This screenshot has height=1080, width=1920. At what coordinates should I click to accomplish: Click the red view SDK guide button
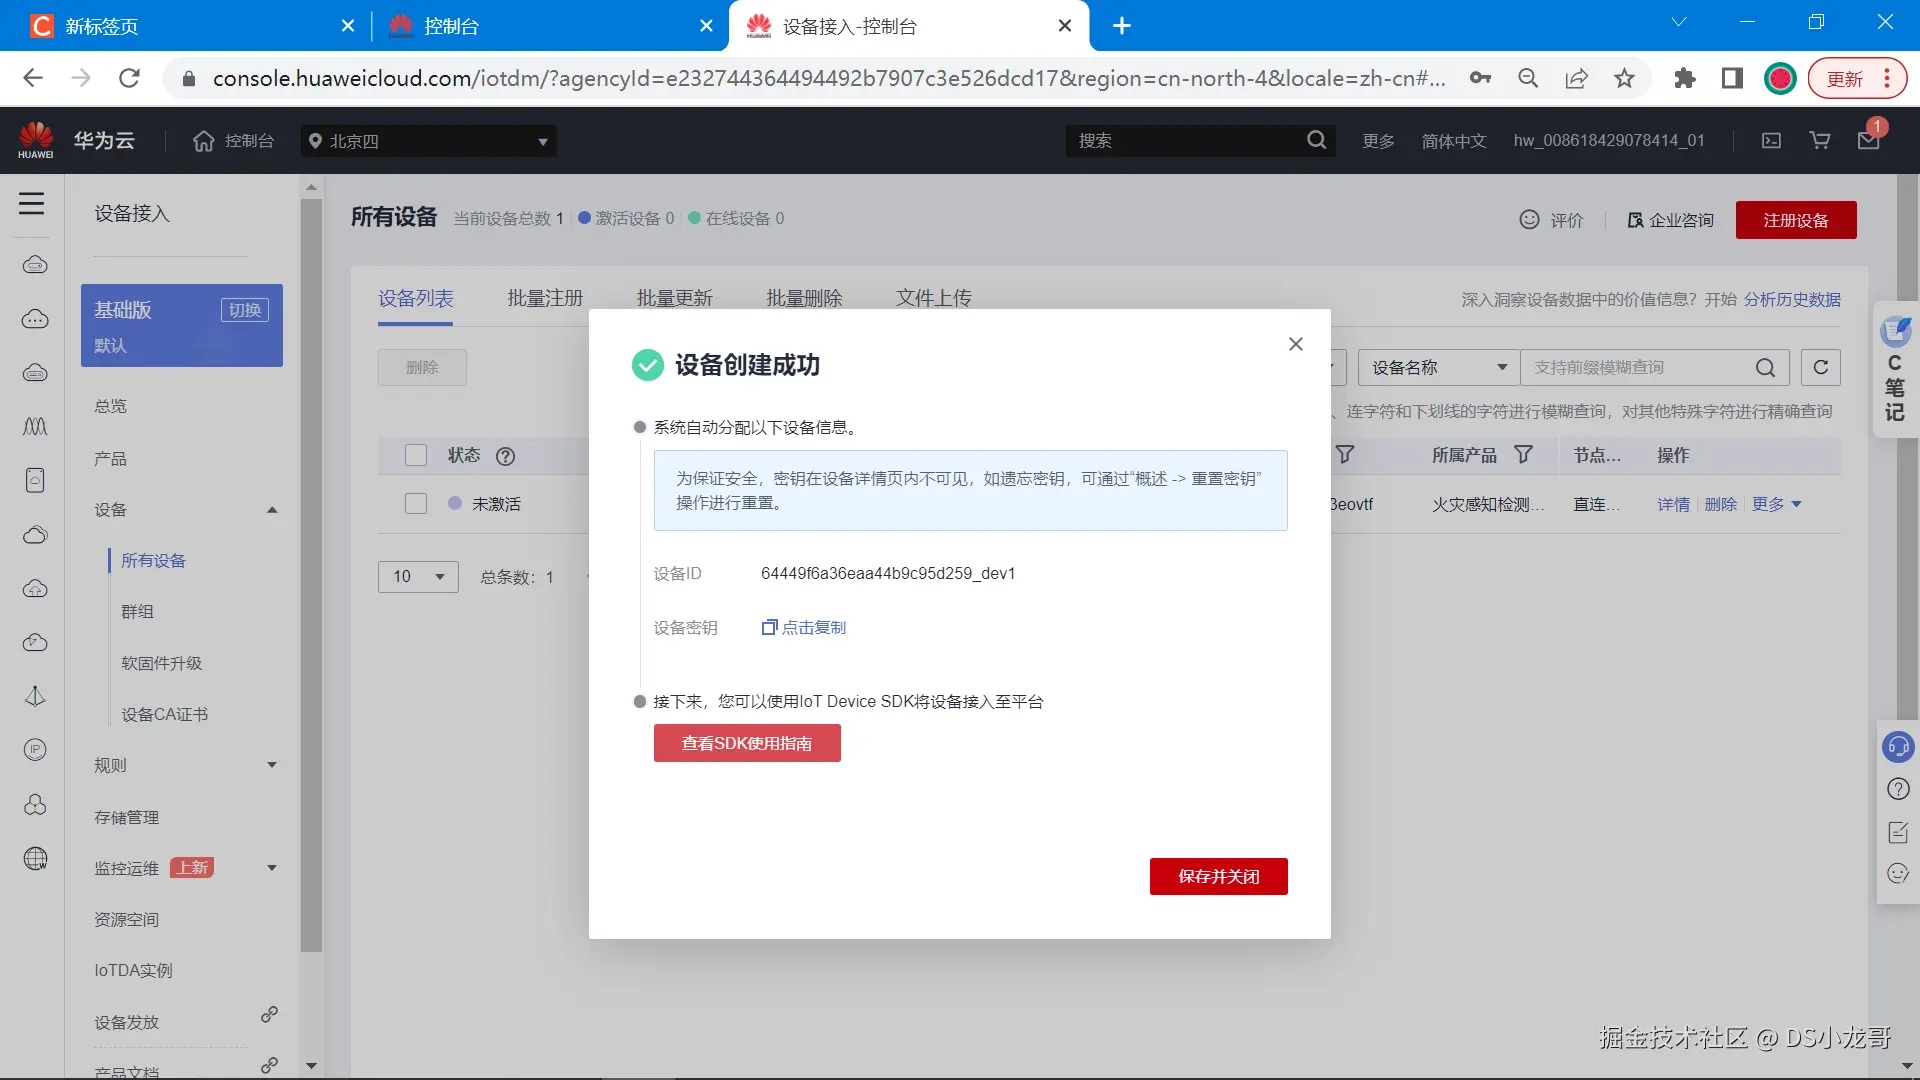[x=747, y=743]
